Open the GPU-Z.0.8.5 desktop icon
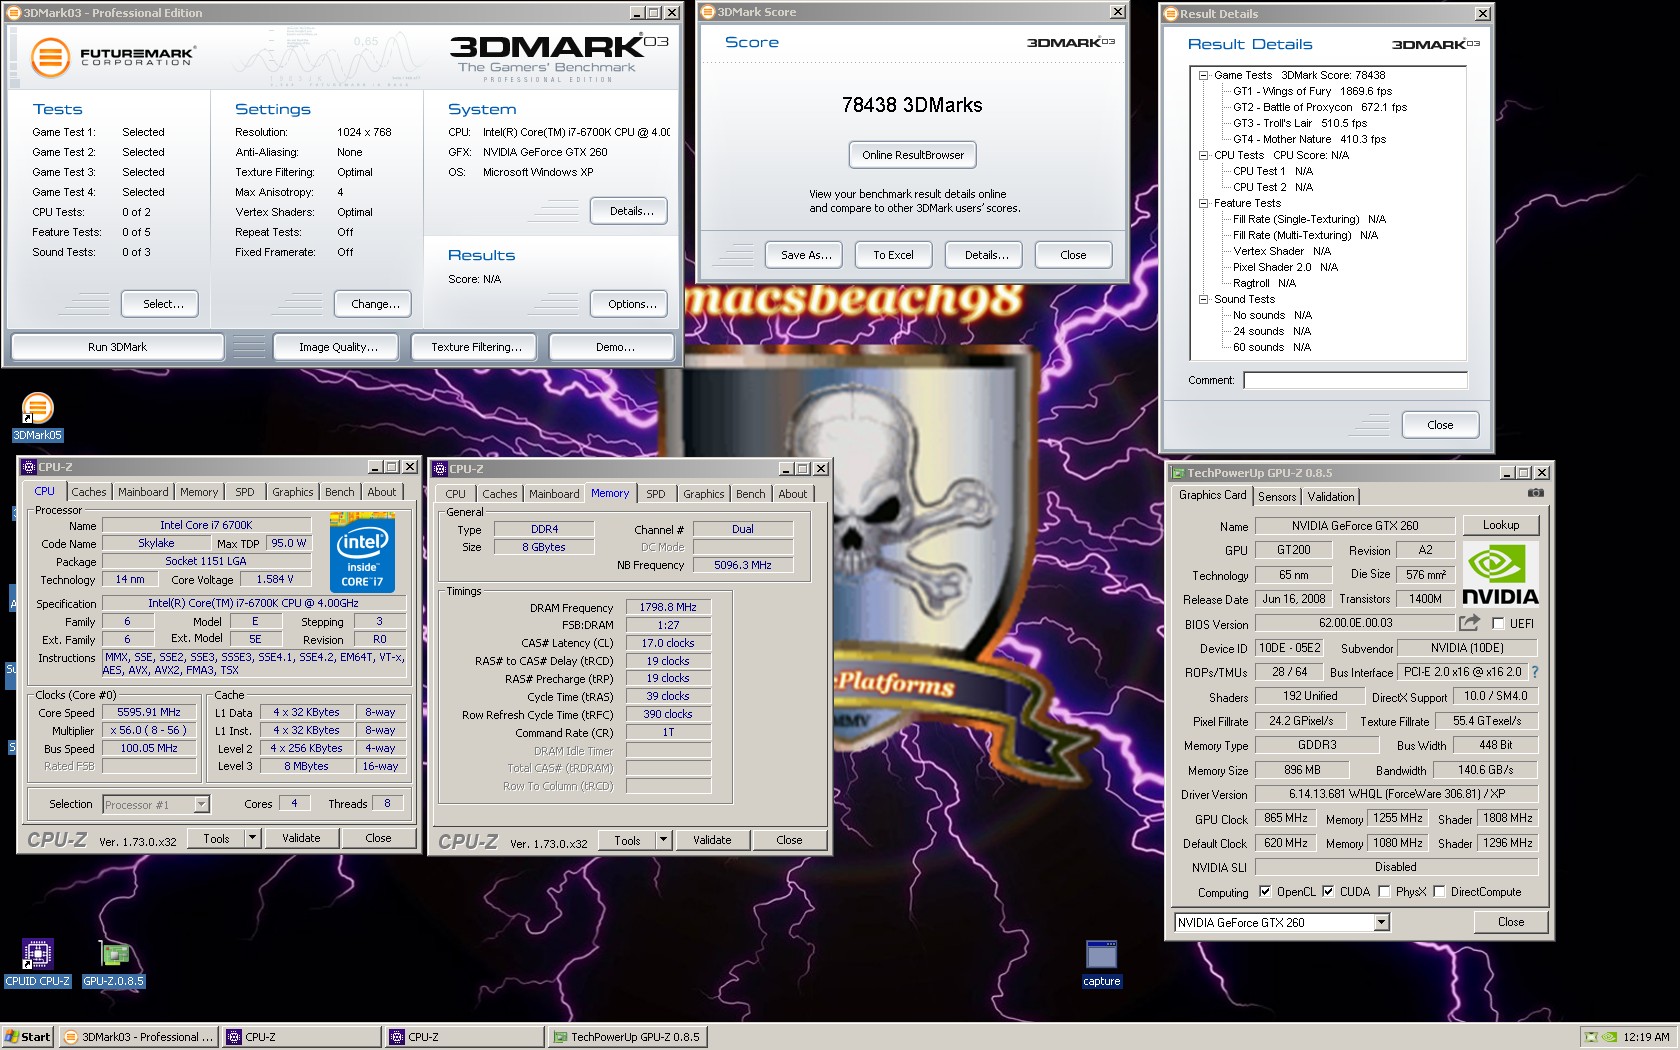This screenshot has height=1050, width=1680. [x=113, y=964]
